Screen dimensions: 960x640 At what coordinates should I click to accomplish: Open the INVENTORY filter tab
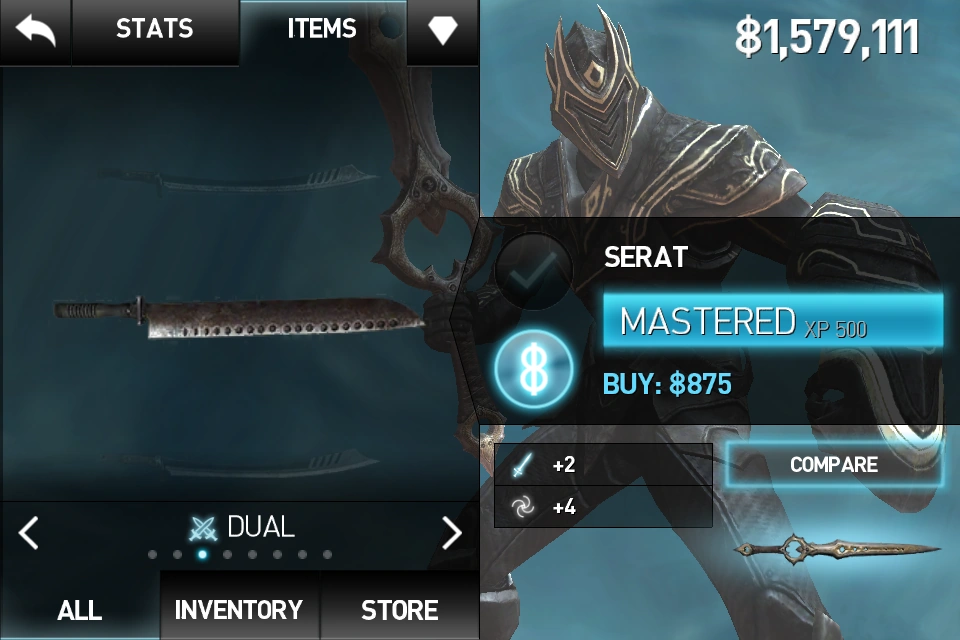pos(239,610)
